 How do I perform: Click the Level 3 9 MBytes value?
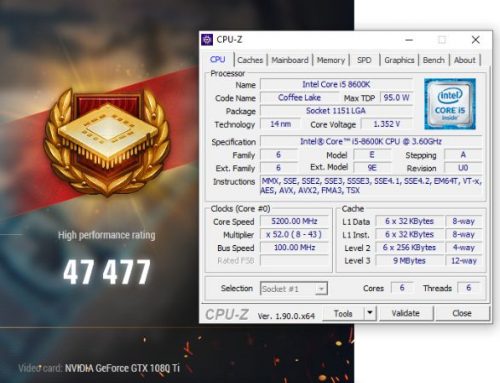(410, 260)
